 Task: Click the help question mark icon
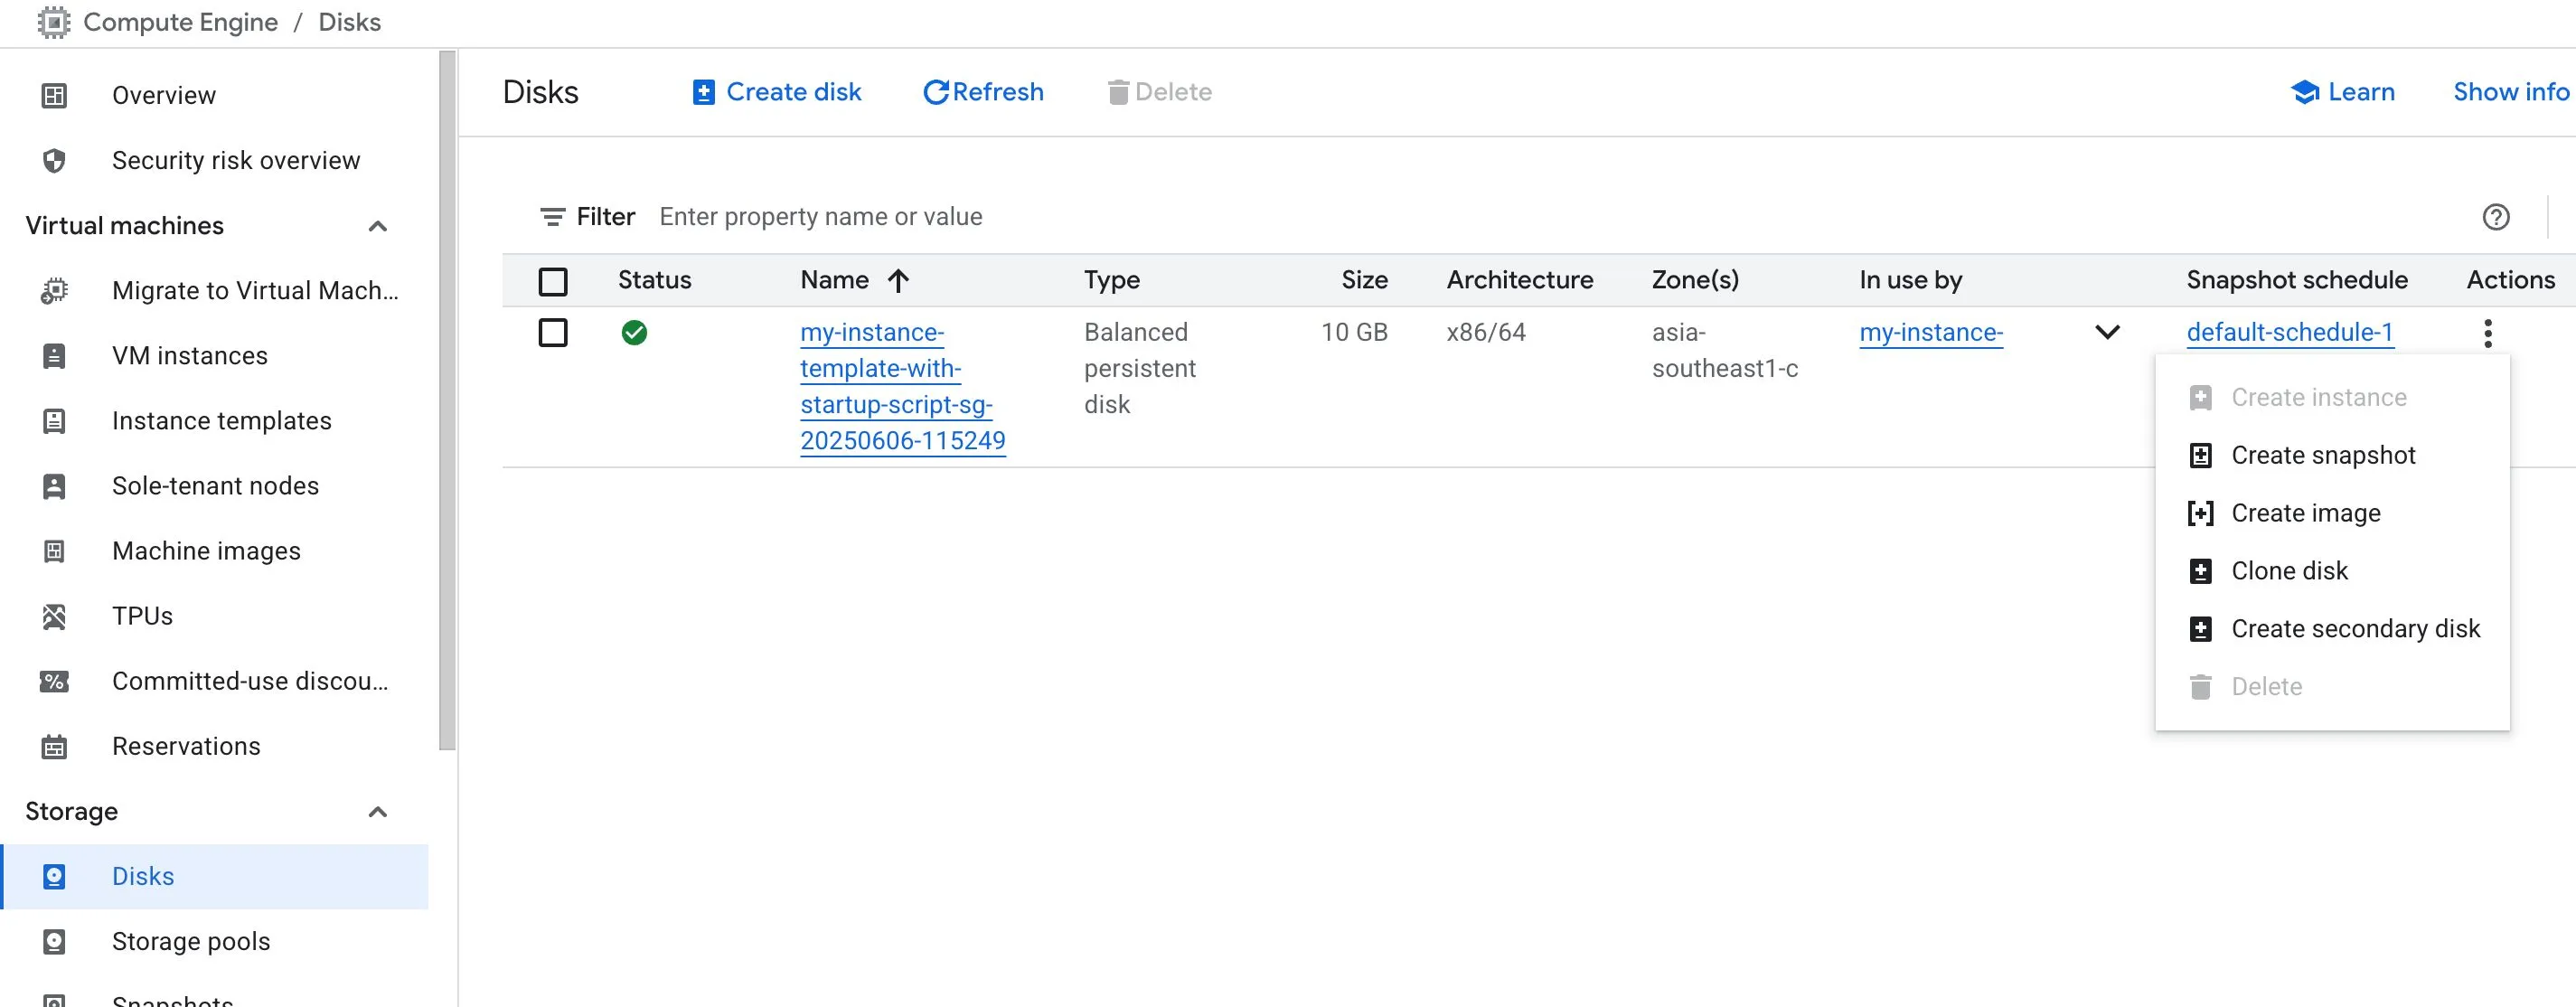pyautogui.click(x=2496, y=217)
